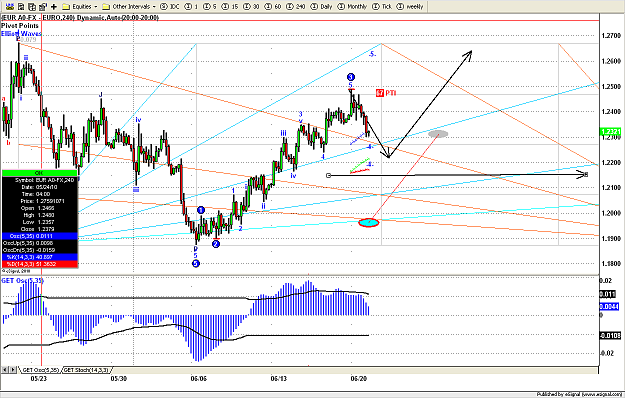Image resolution: width=625 pixels, height=398 pixels.
Task: Select the IDC symbol button
Action: point(170,6)
